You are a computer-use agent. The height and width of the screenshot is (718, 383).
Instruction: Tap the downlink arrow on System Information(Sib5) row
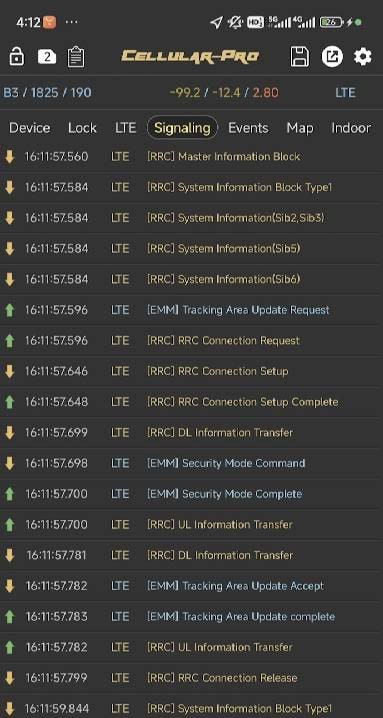10,249
